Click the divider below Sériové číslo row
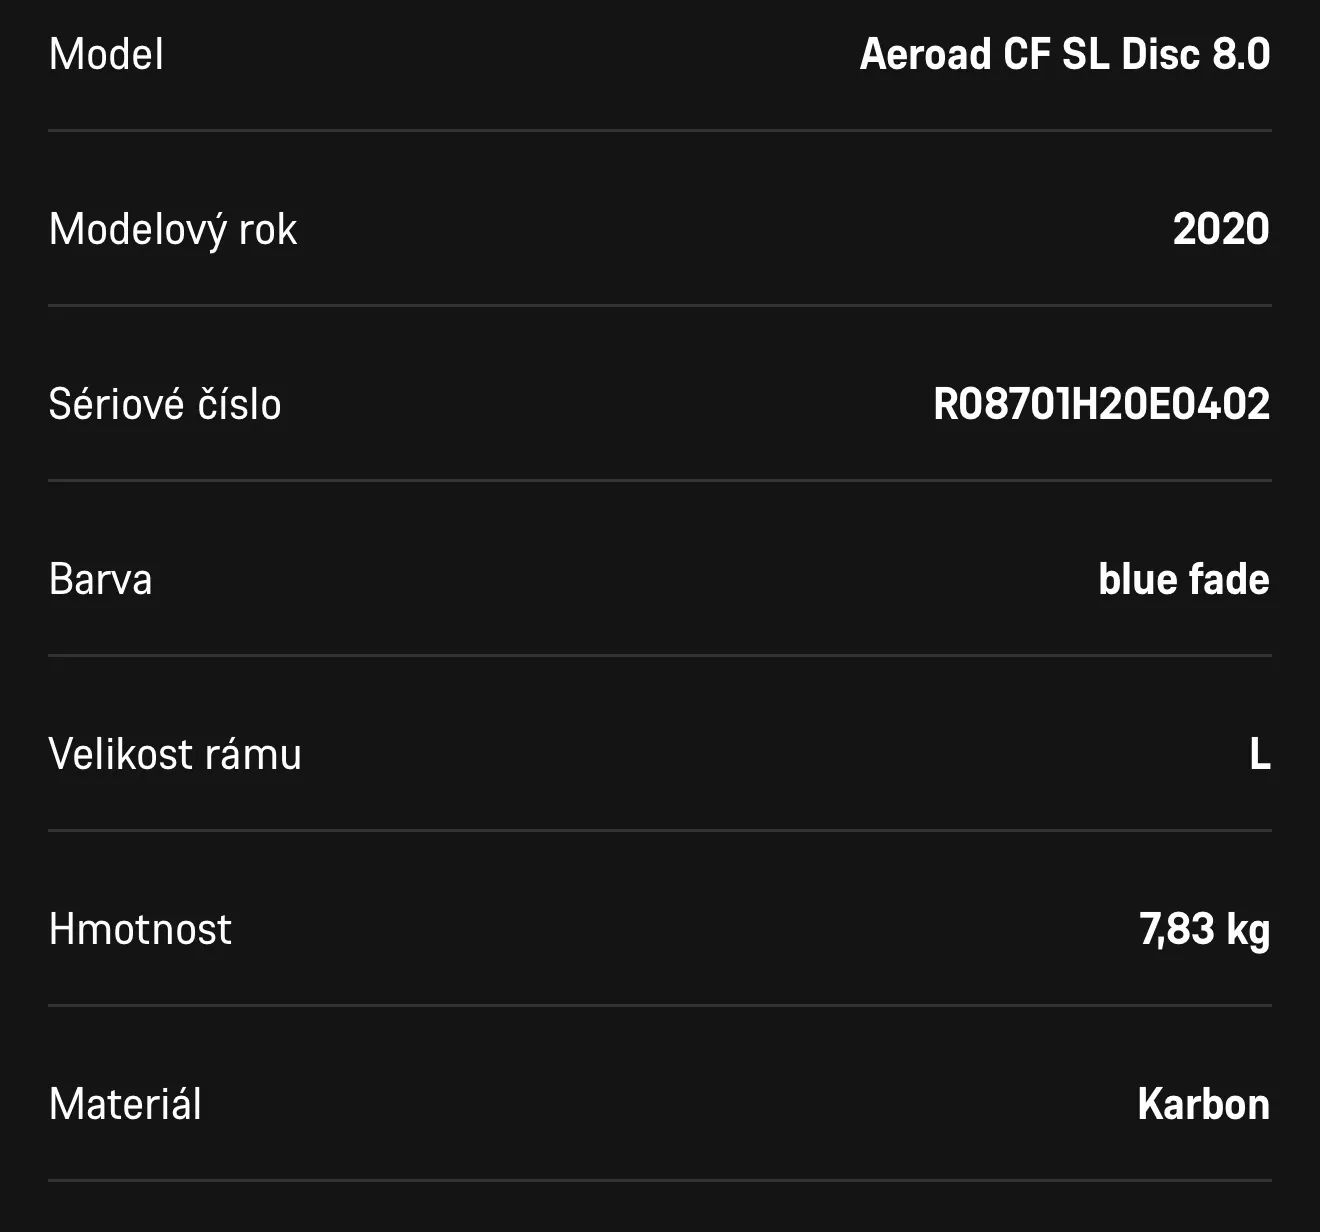The width and height of the screenshot is (1320, 1232). (x=660, y=480)
